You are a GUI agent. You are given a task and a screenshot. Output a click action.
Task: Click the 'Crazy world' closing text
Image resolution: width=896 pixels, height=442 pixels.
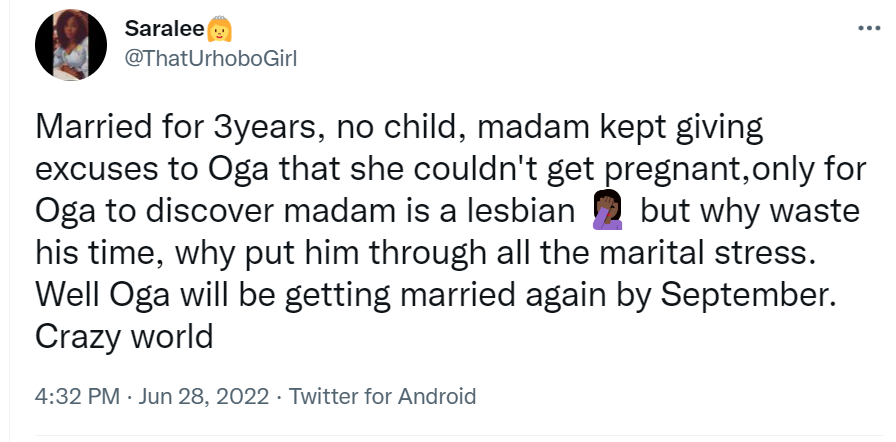point(124,336)
